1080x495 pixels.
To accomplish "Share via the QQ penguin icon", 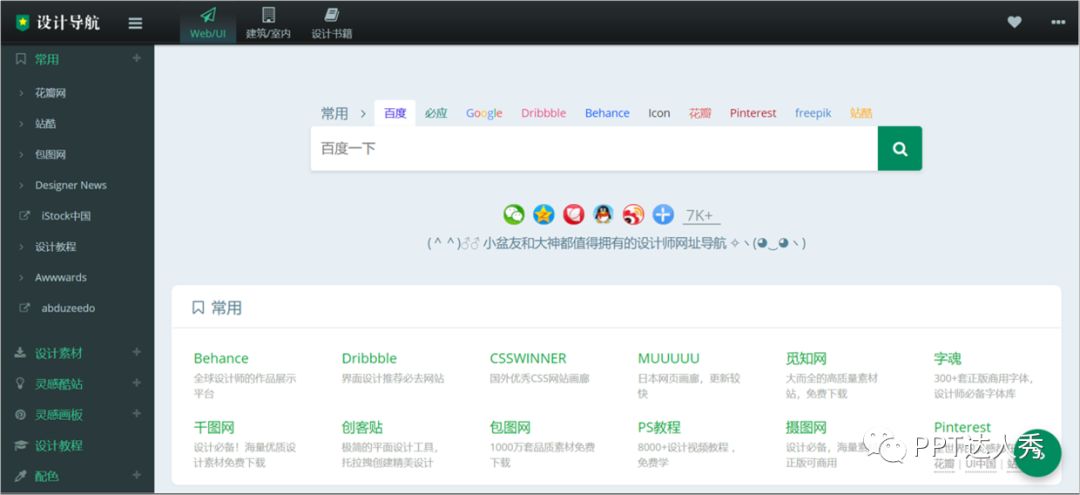I will point(603,215).
